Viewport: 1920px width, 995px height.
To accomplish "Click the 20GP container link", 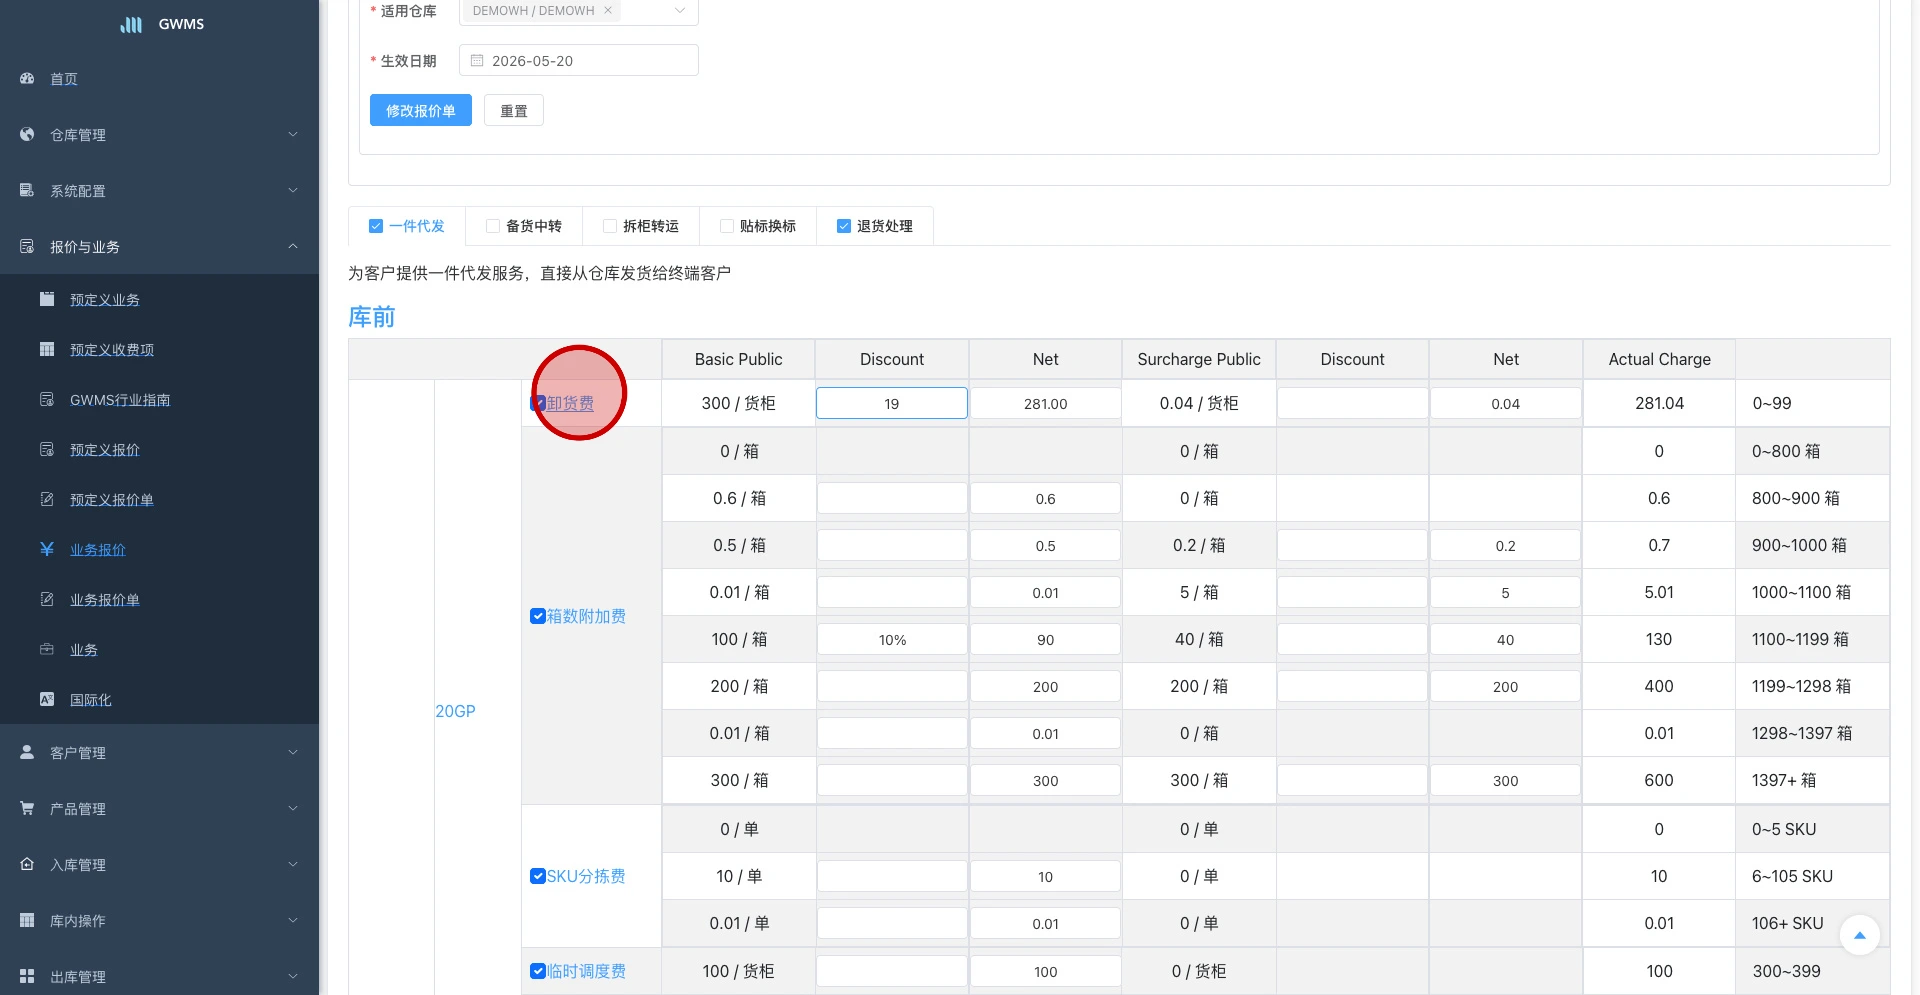I will [455, 711].
